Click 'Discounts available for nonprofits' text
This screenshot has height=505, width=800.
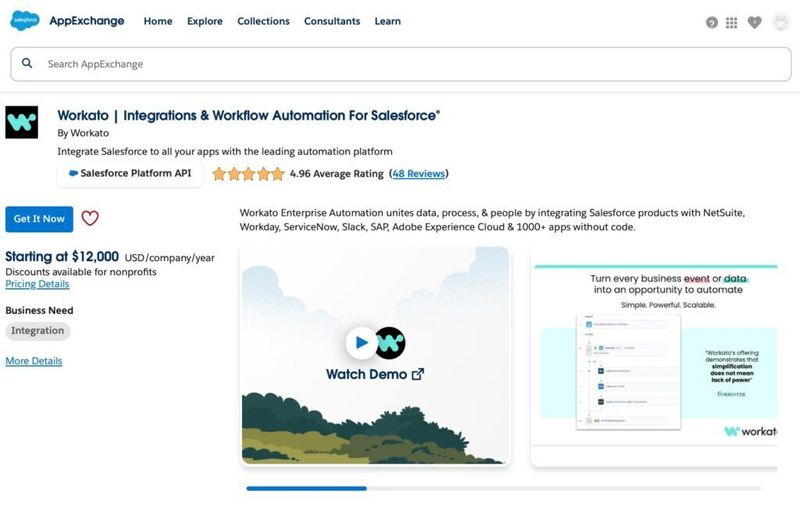(x=81, y=272)
